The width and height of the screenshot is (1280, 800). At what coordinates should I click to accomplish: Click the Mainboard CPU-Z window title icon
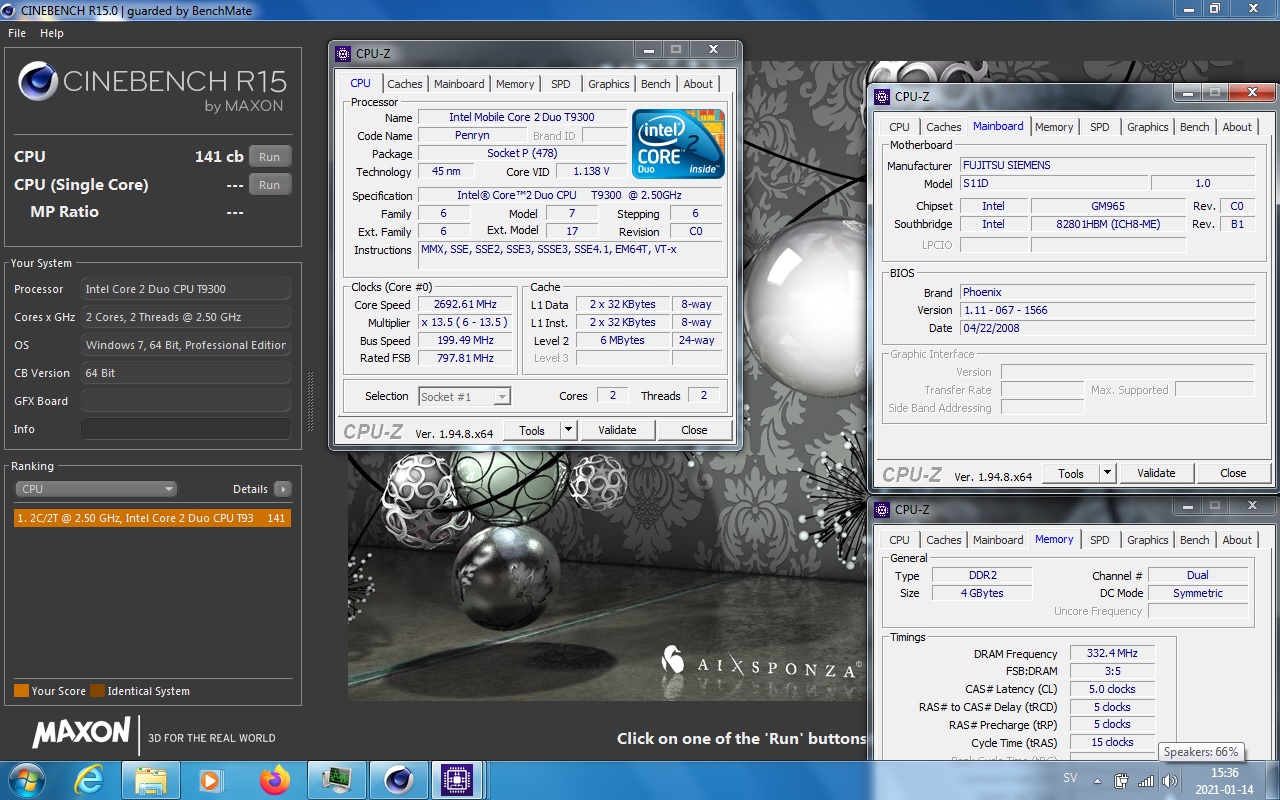click(x=882, y=97)
